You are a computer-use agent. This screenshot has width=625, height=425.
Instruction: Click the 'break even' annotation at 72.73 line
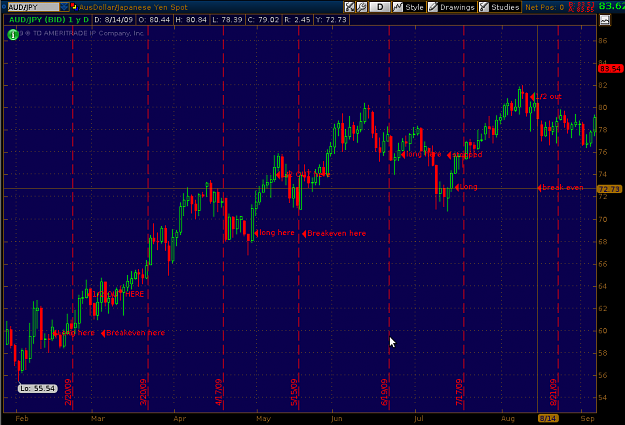tap(560, 187)
